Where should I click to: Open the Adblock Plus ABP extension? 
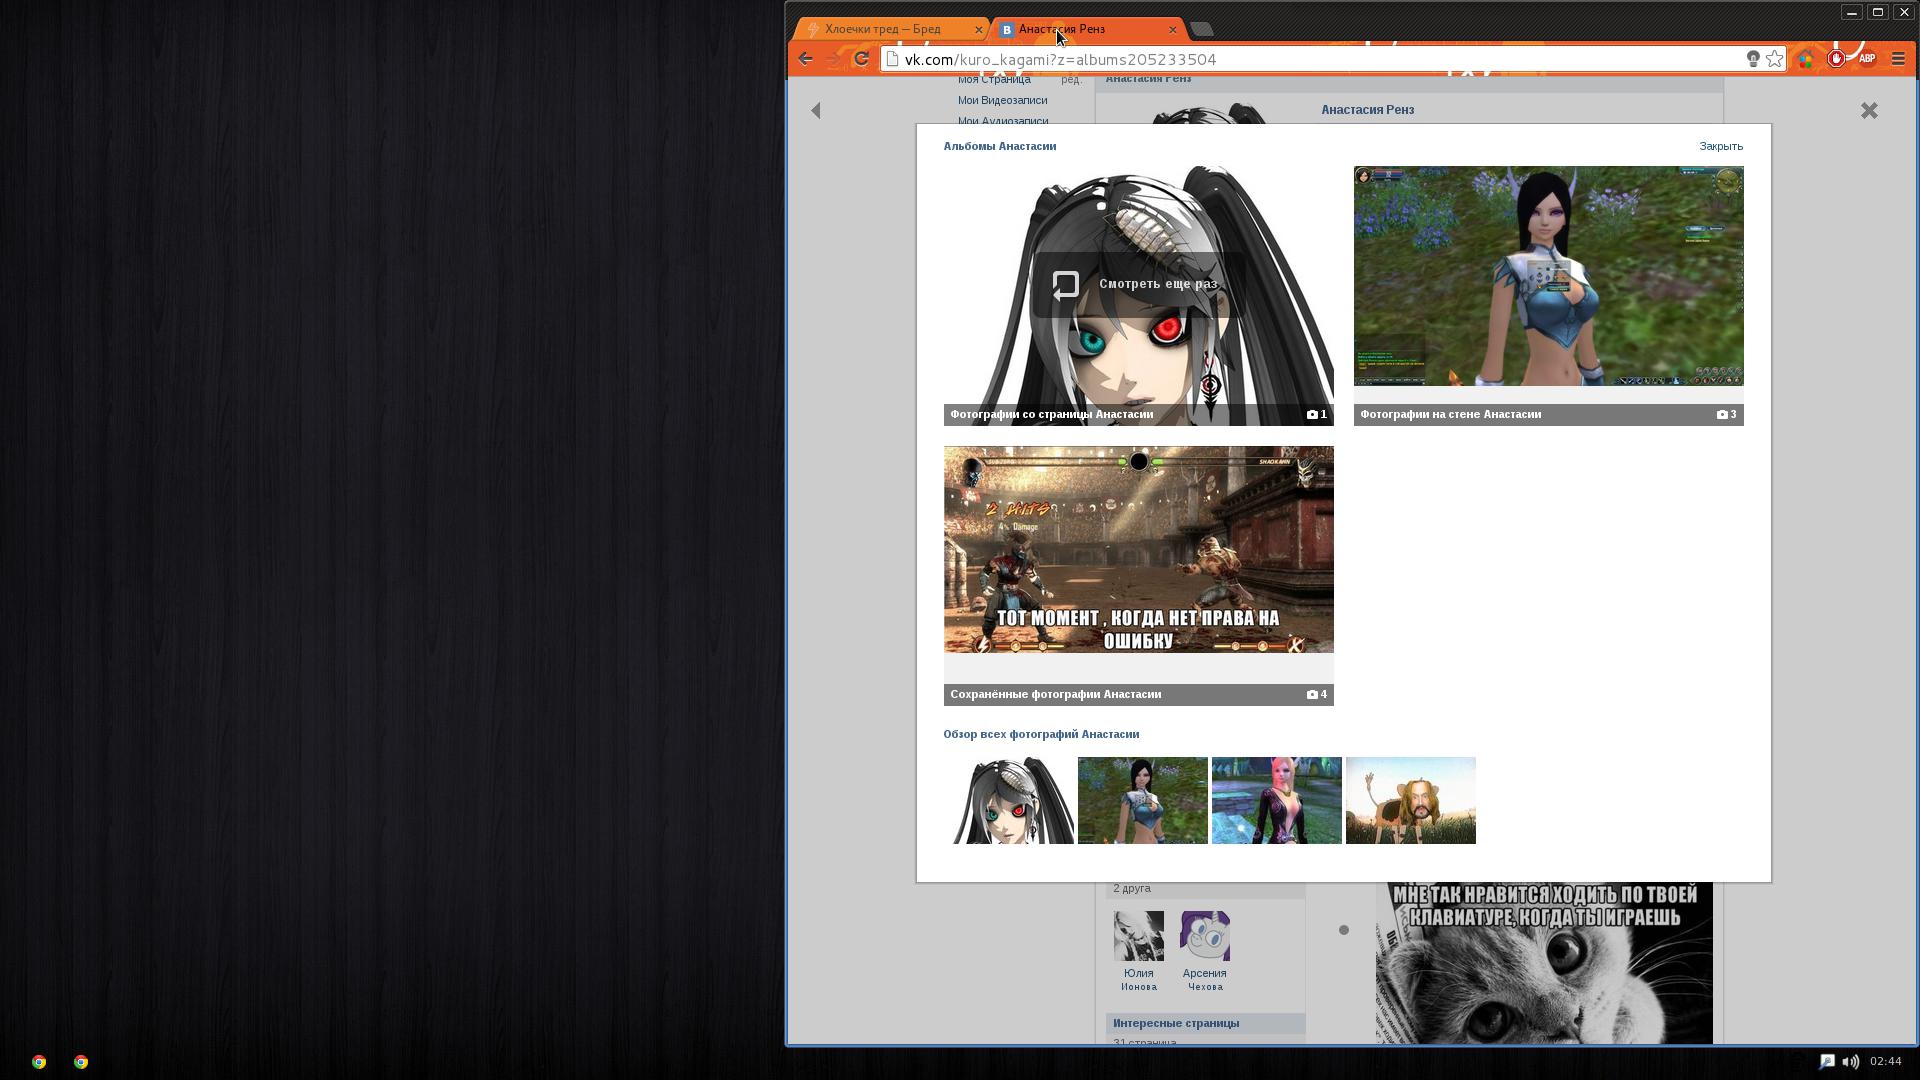[1867, 59]
